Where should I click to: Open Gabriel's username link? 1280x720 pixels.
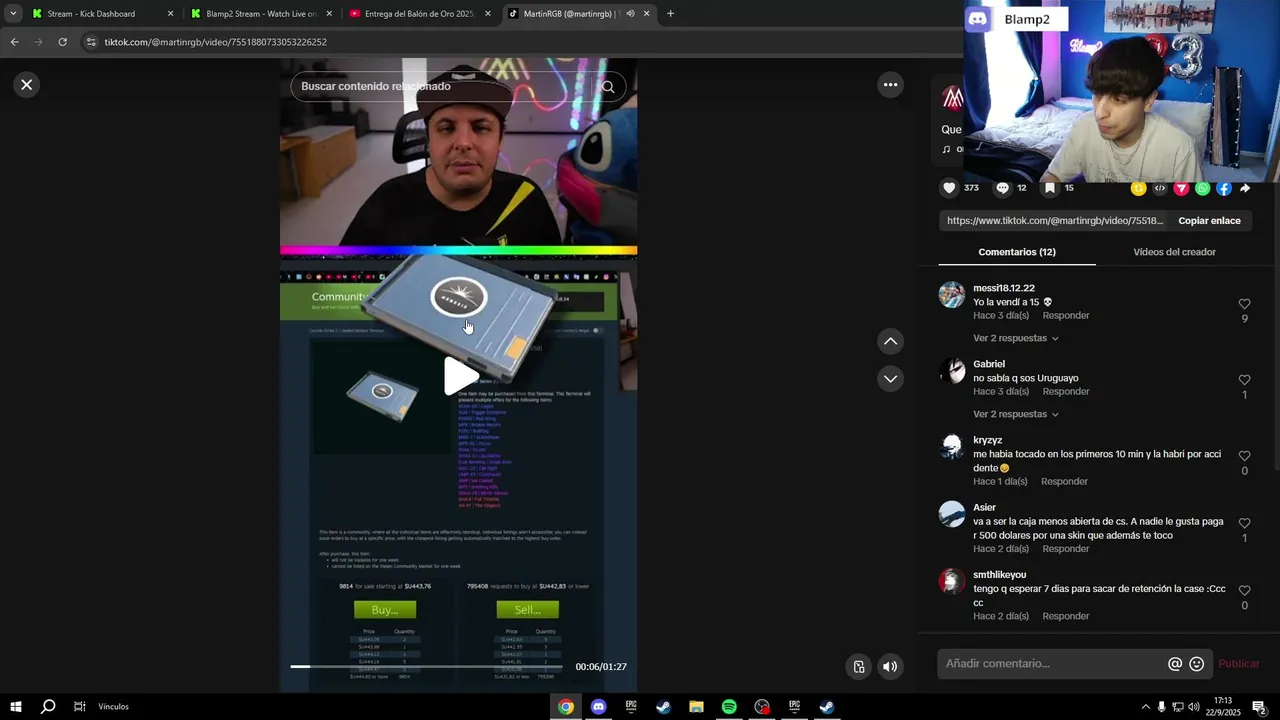[989, 364]
